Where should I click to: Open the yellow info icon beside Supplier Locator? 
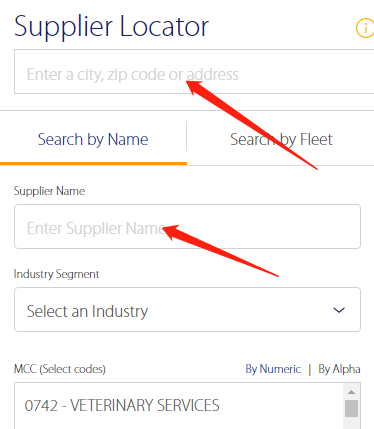366,28
